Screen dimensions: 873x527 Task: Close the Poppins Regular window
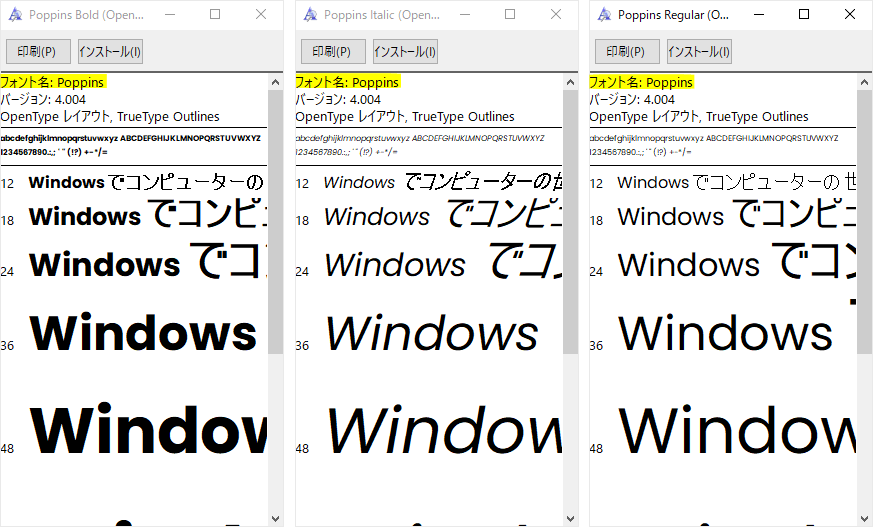pos(850,14)
